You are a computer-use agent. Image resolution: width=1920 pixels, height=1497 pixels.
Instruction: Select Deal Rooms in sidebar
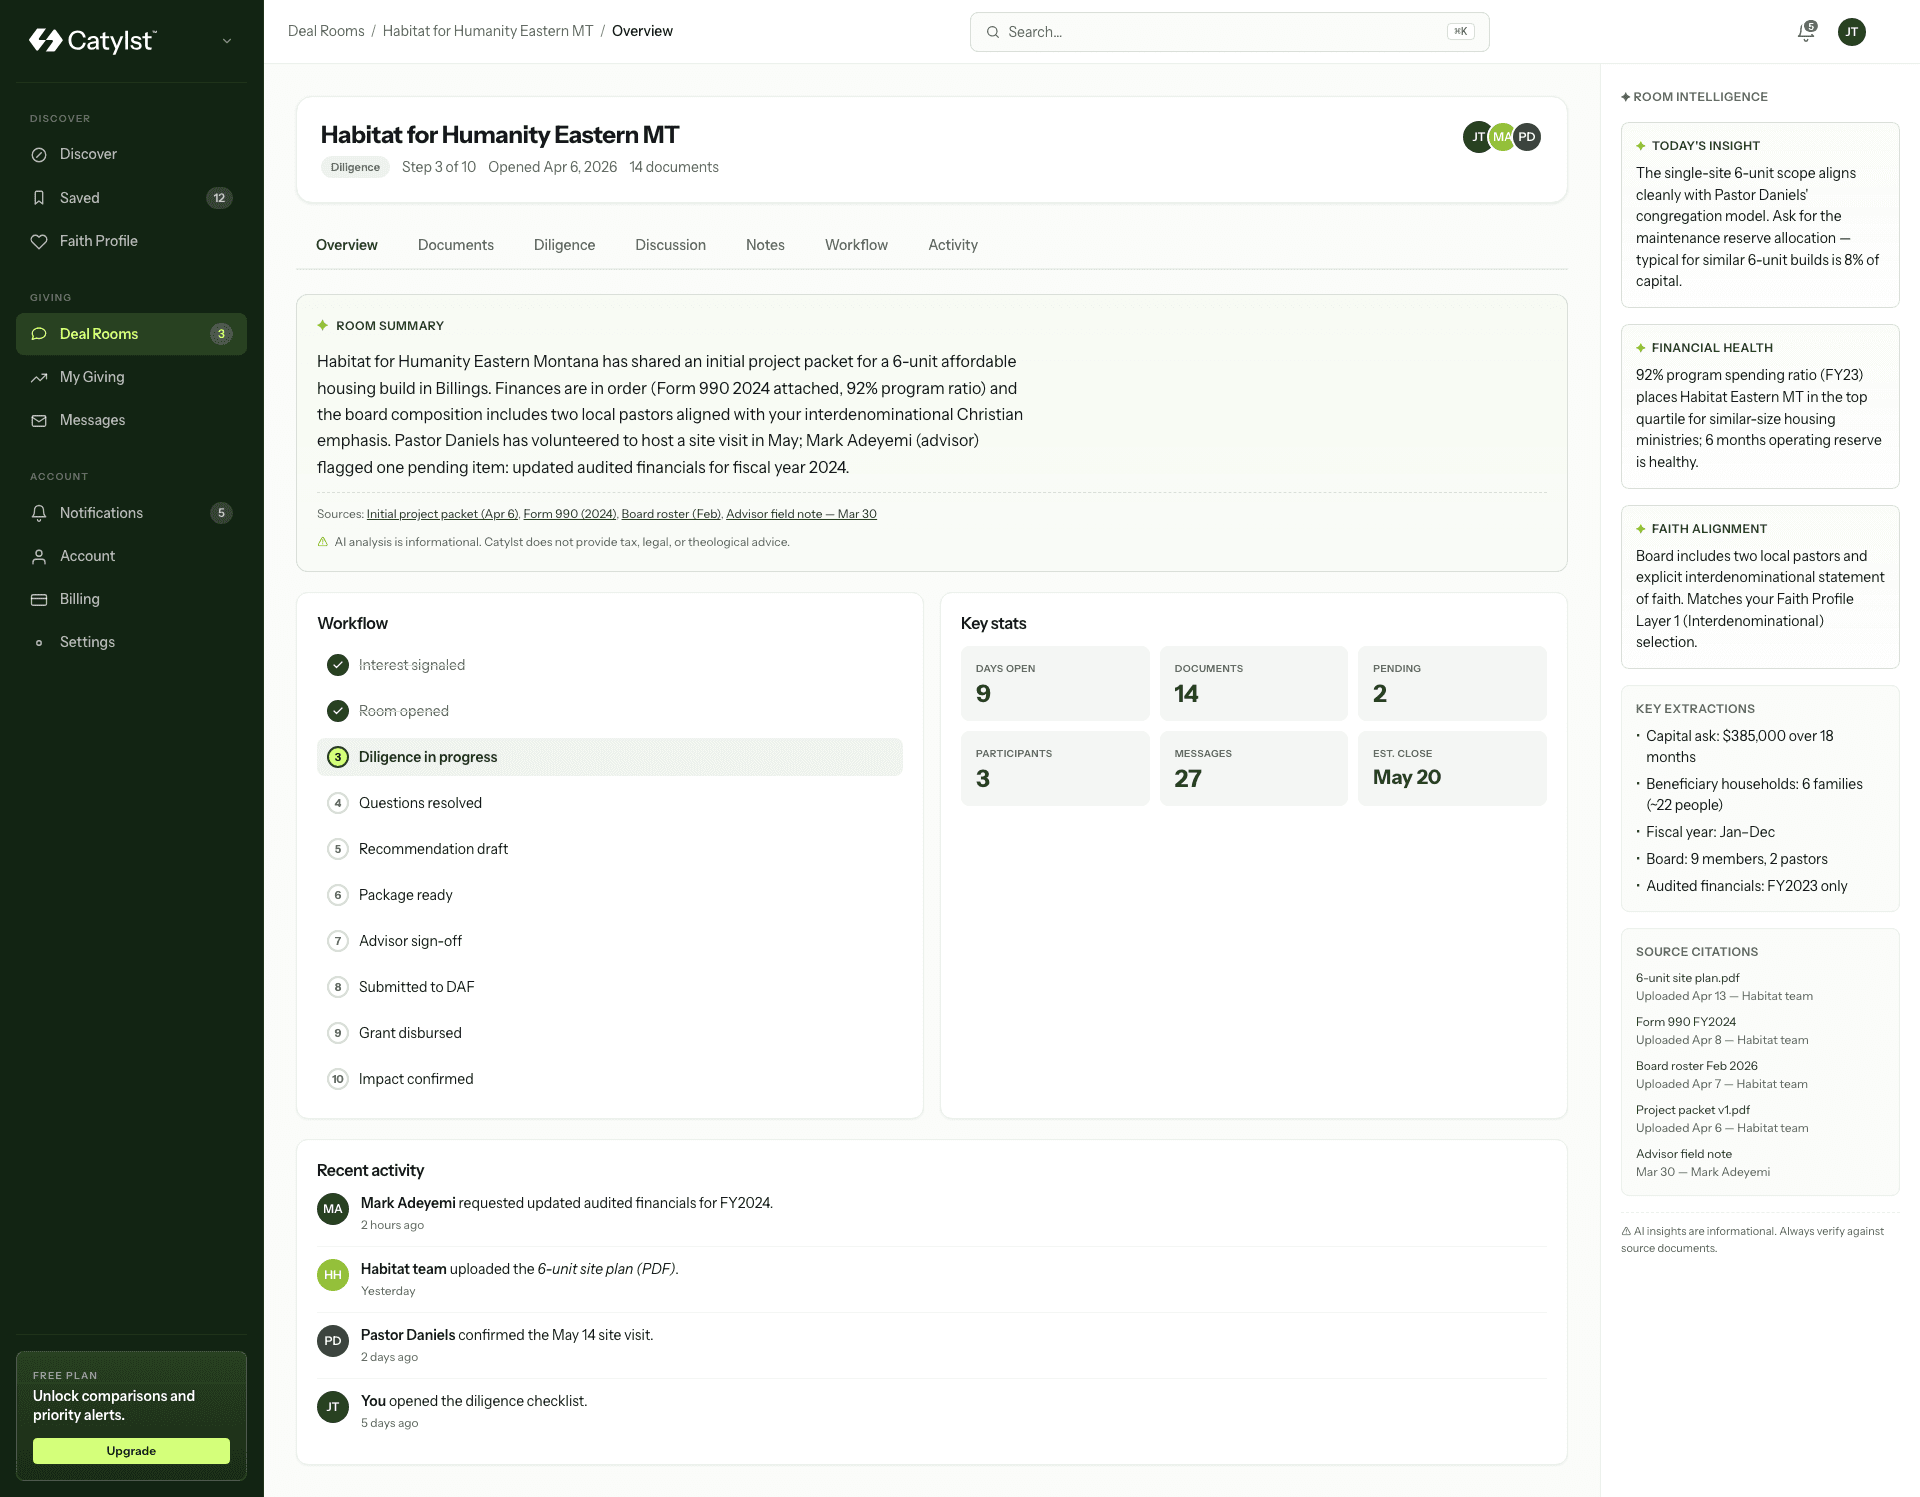[x=131, y=334]
